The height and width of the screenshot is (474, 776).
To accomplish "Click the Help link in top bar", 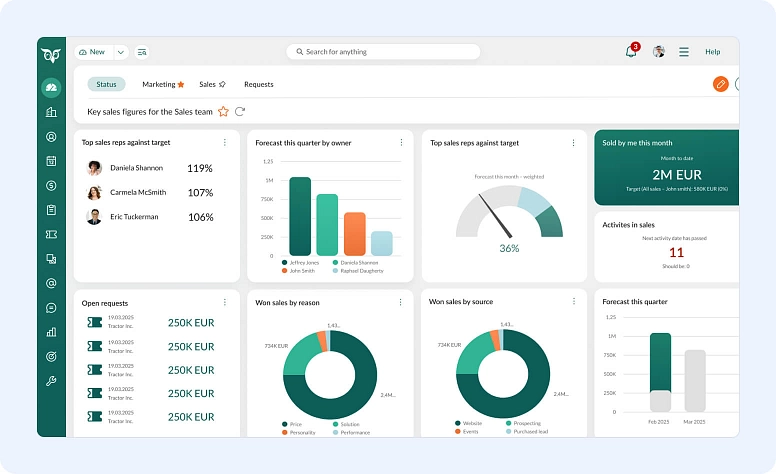I will click(712, 52).
